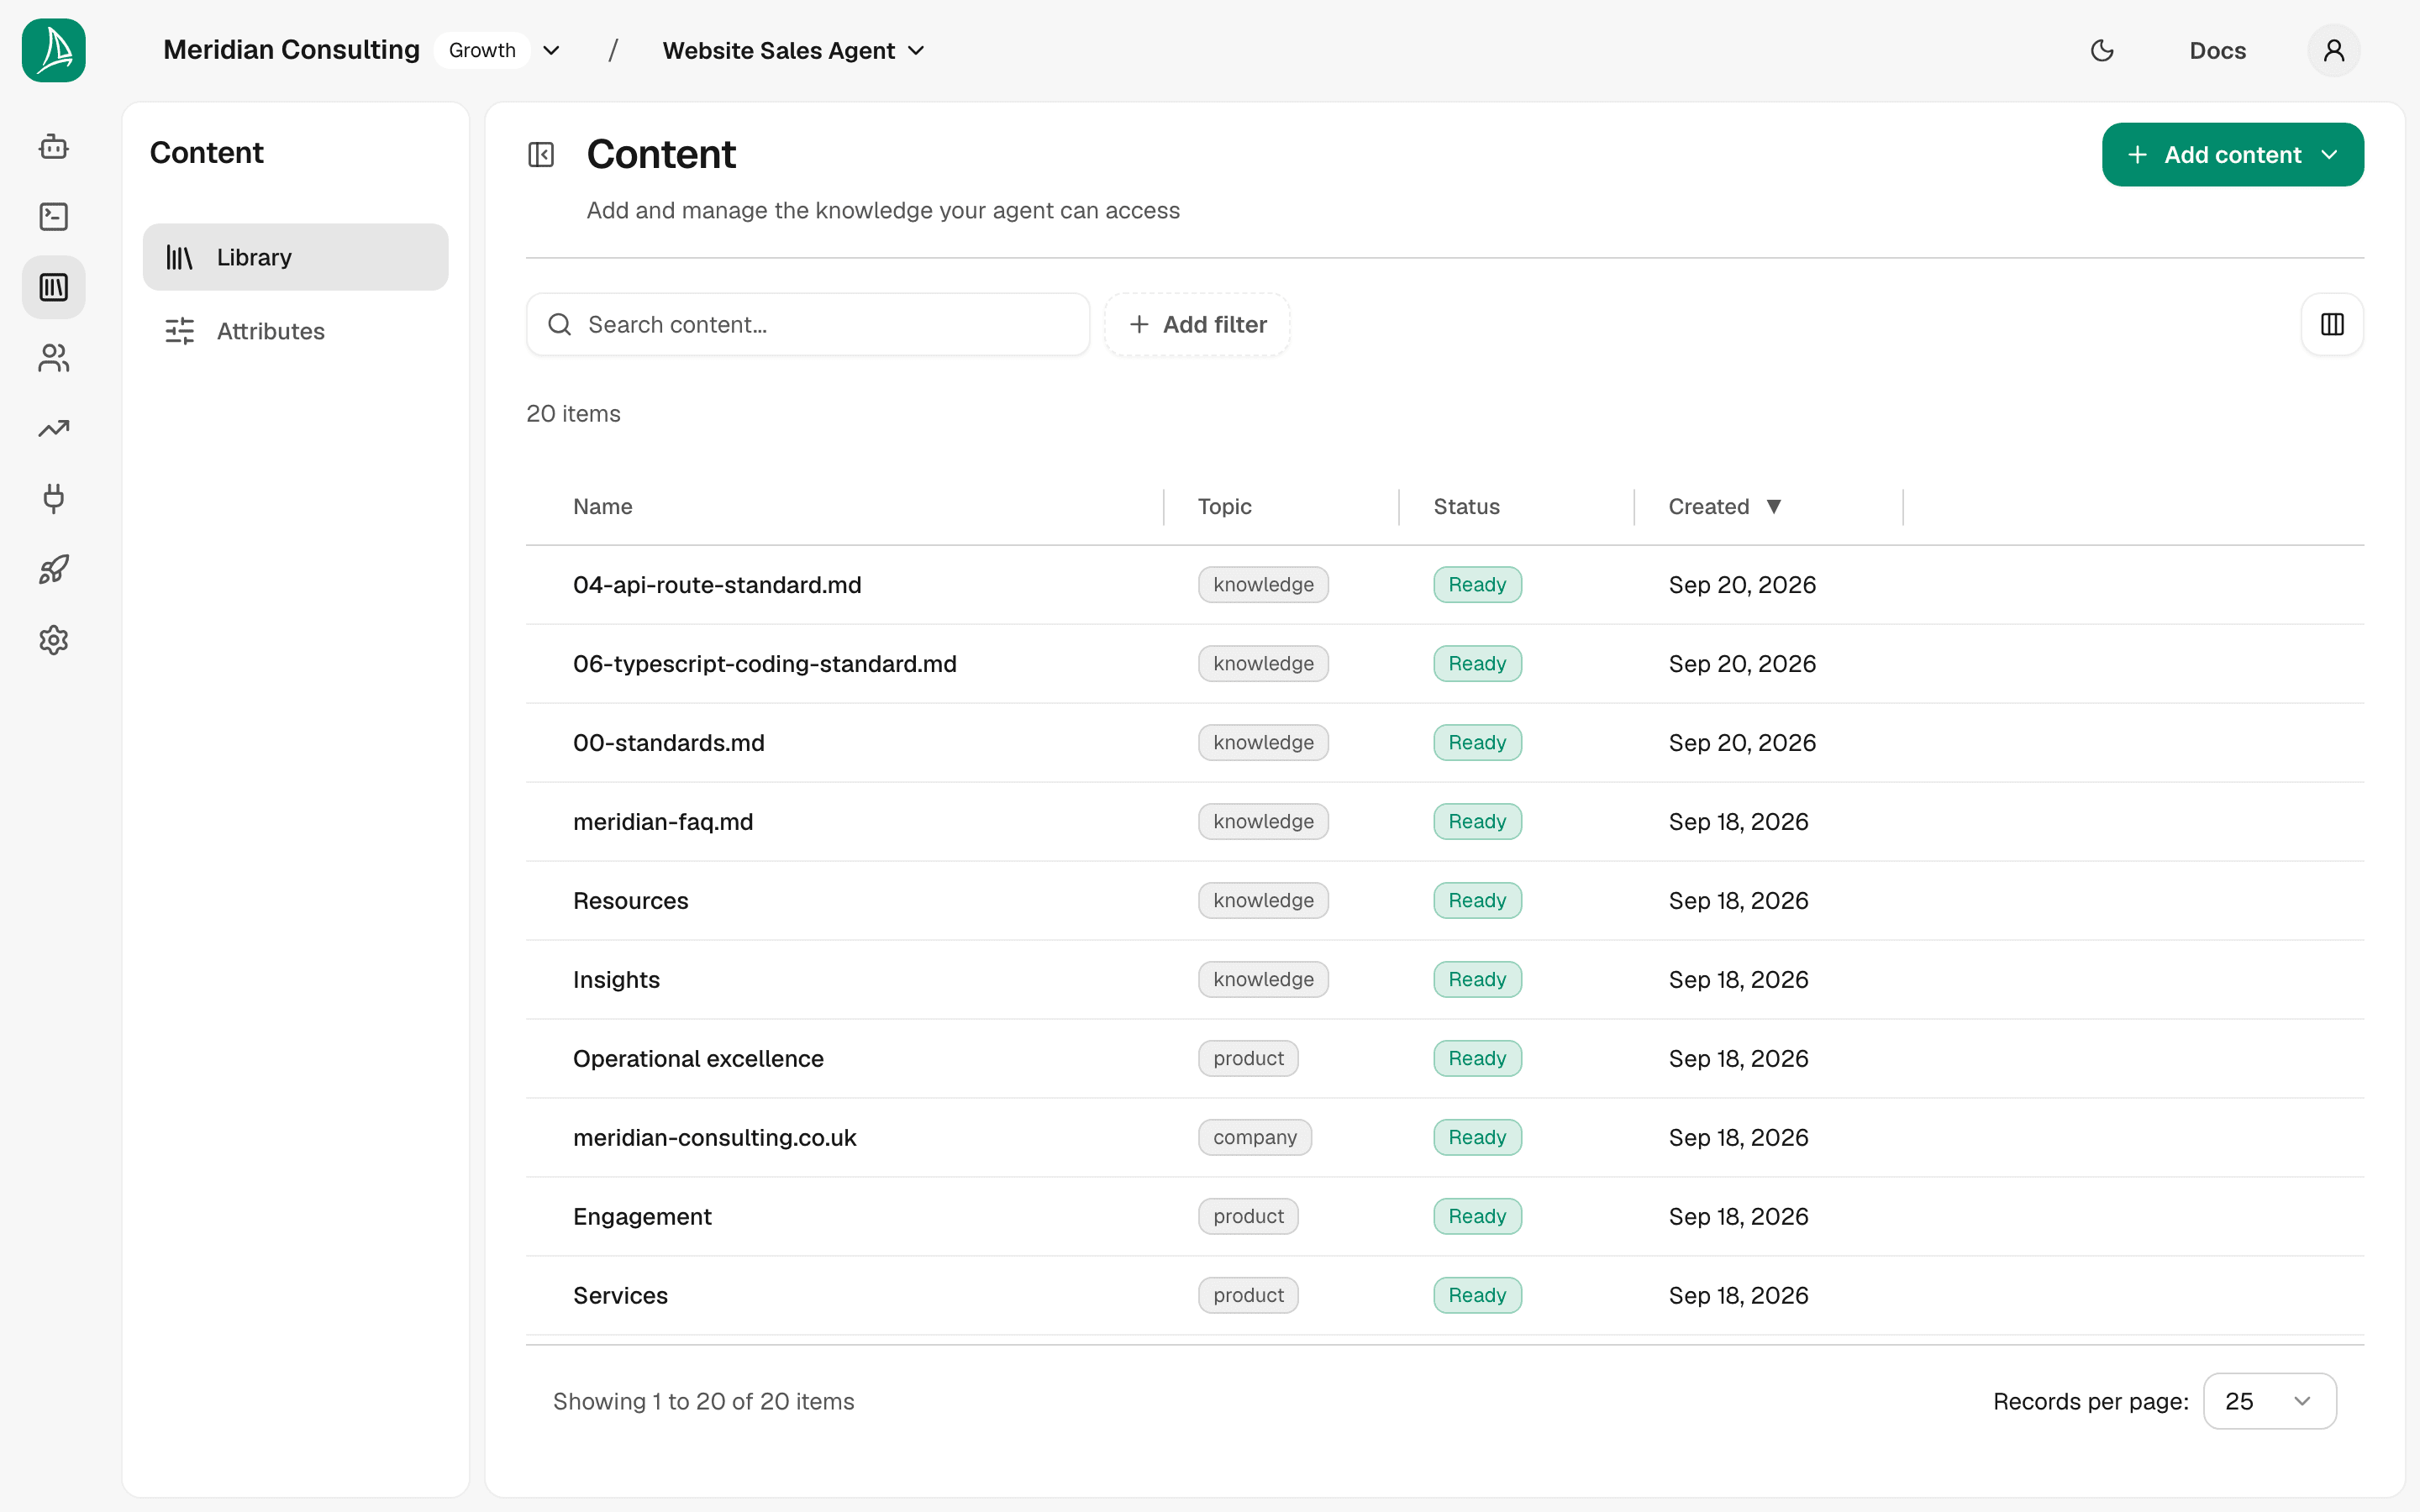The image size is (2420, 1512).
Task: Open 00-standards.md item
Action: point(669,743)
